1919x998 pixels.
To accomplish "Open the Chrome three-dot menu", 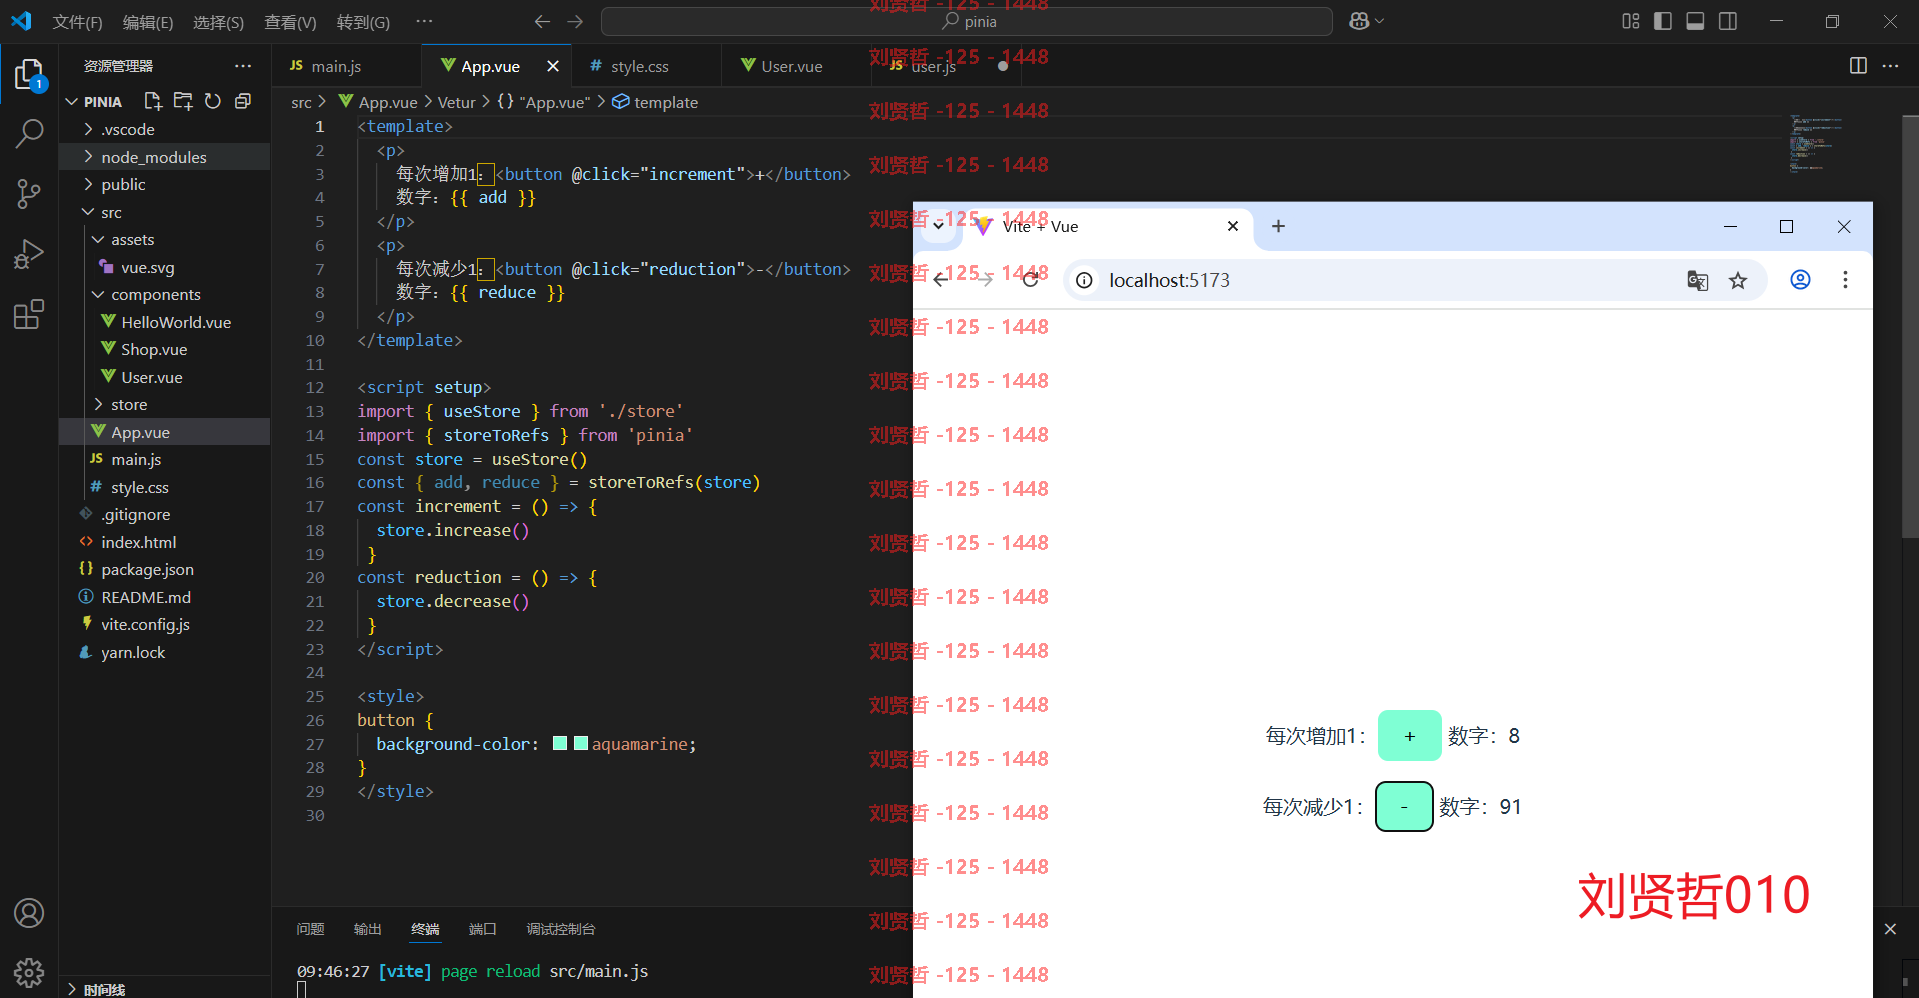I will tap(1845, 280).
